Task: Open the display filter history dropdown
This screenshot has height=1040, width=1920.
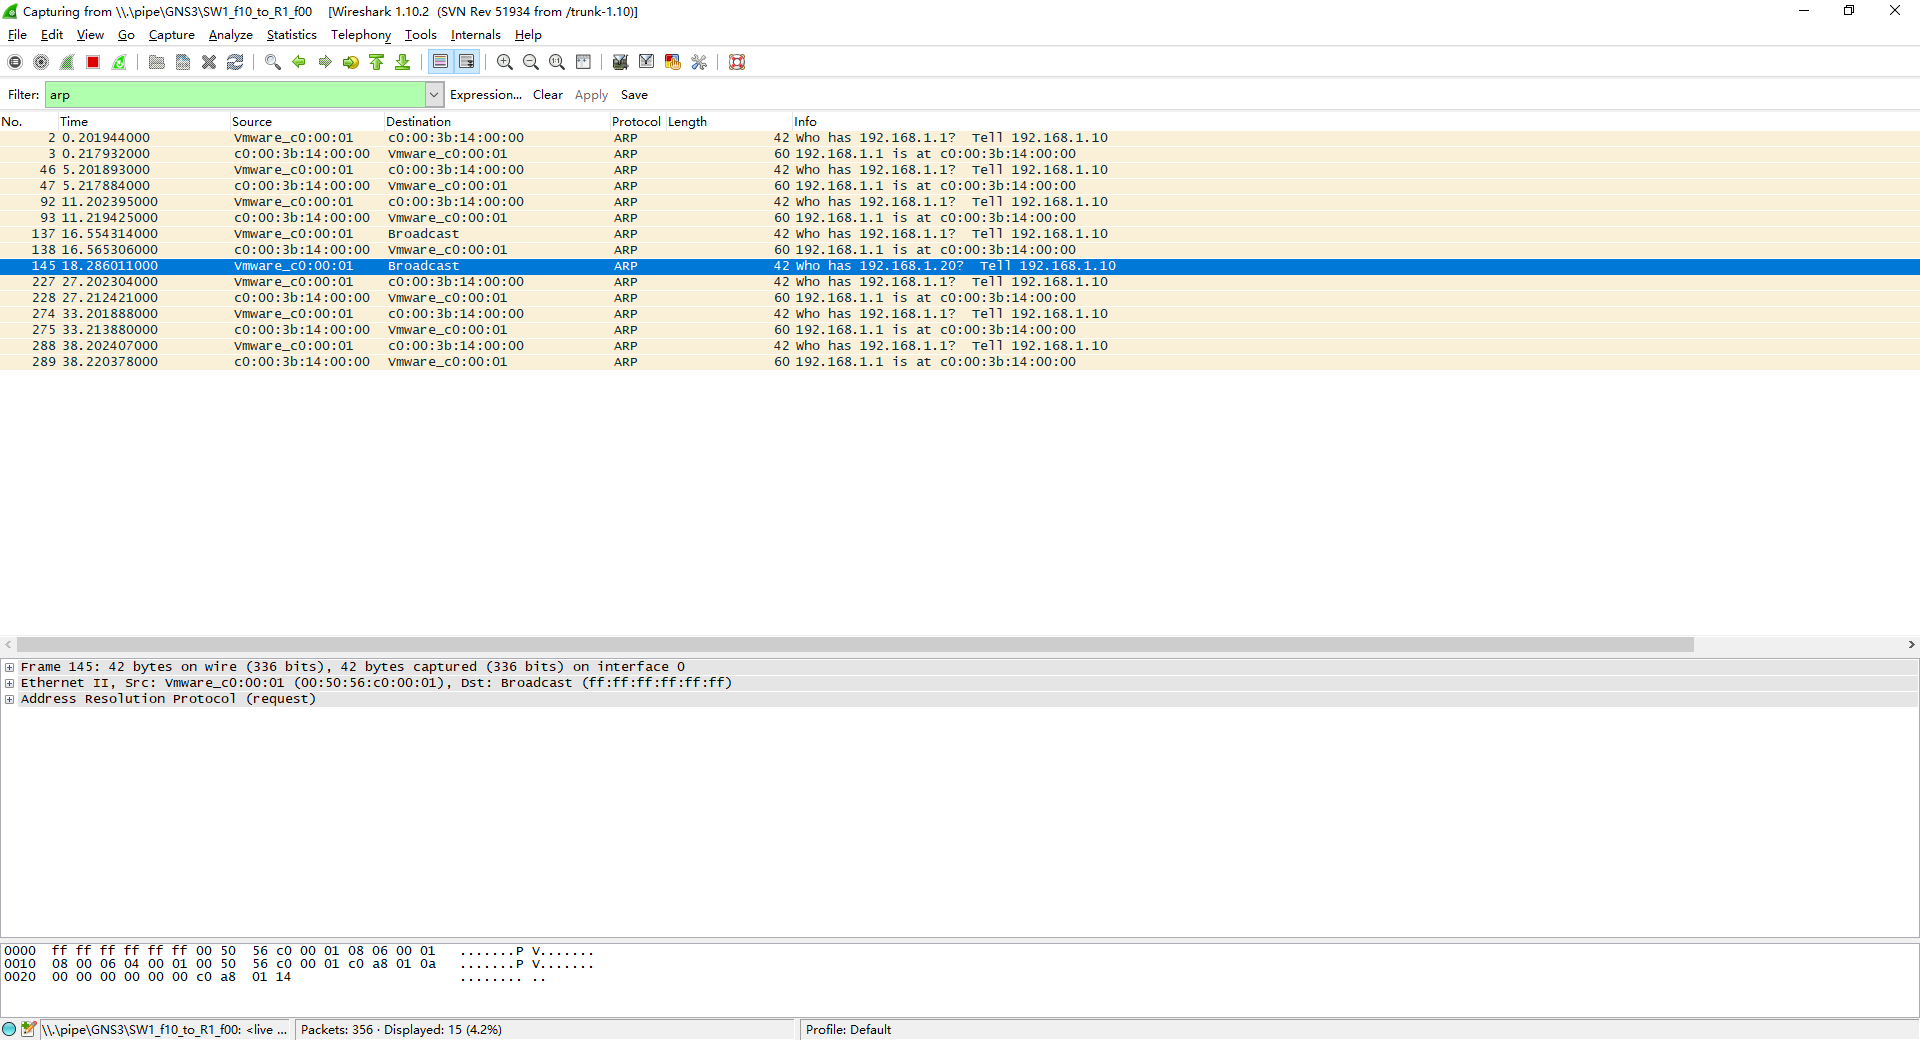Action: tap(434, 95)
